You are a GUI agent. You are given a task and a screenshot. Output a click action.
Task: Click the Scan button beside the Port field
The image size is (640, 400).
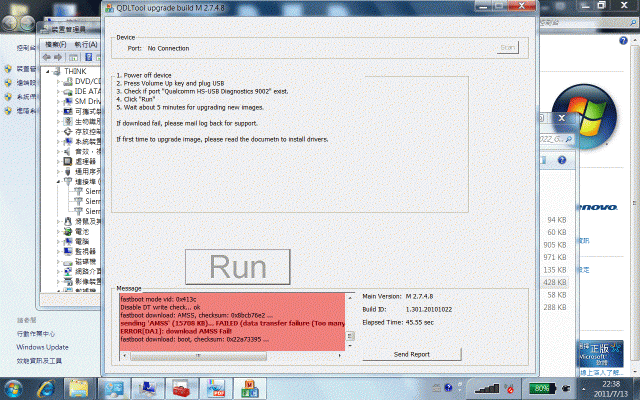[x=507, y=48]
